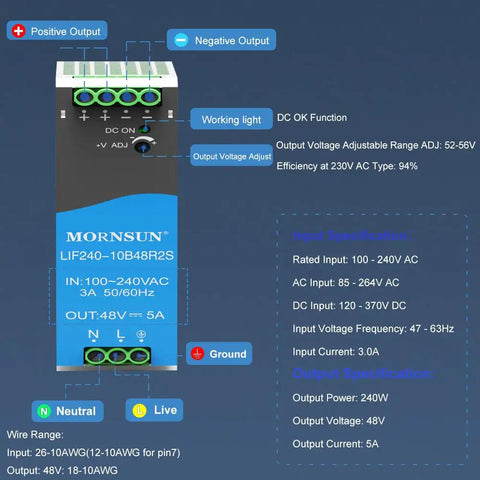Click the last negative output screw terminal
The width and height of the screenshot is (480, 480).
150,97
